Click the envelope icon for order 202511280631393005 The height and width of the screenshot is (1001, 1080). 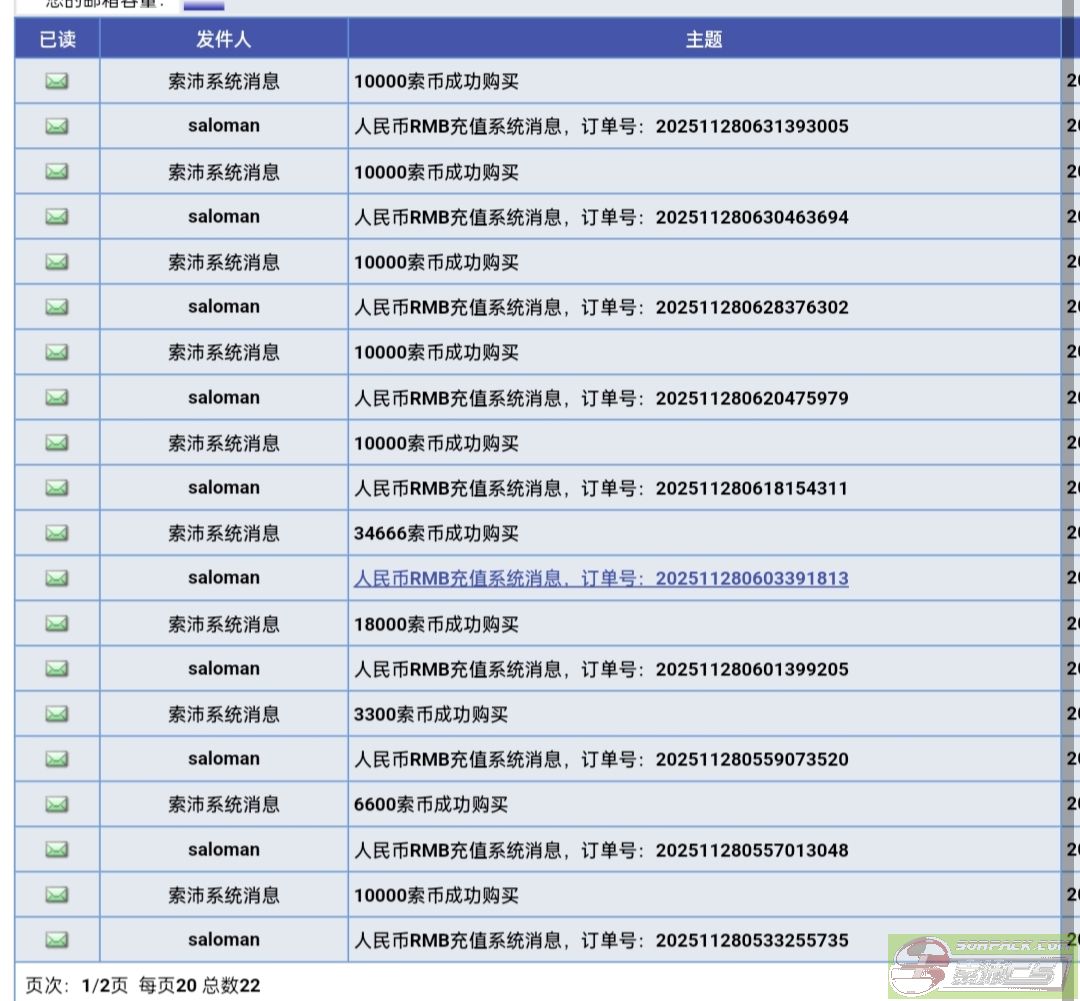(57, 127)
